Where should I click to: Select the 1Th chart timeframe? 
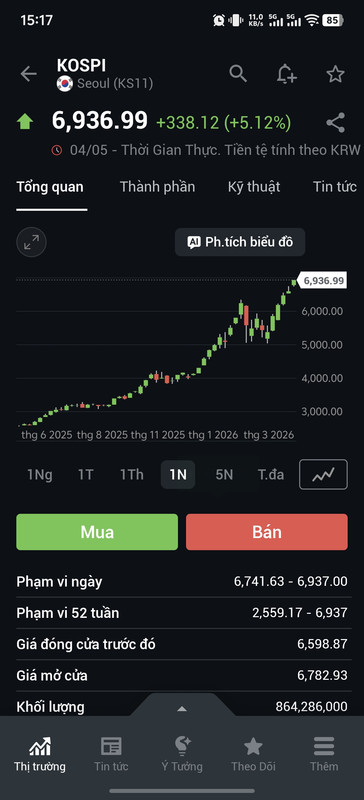(132, 475)
